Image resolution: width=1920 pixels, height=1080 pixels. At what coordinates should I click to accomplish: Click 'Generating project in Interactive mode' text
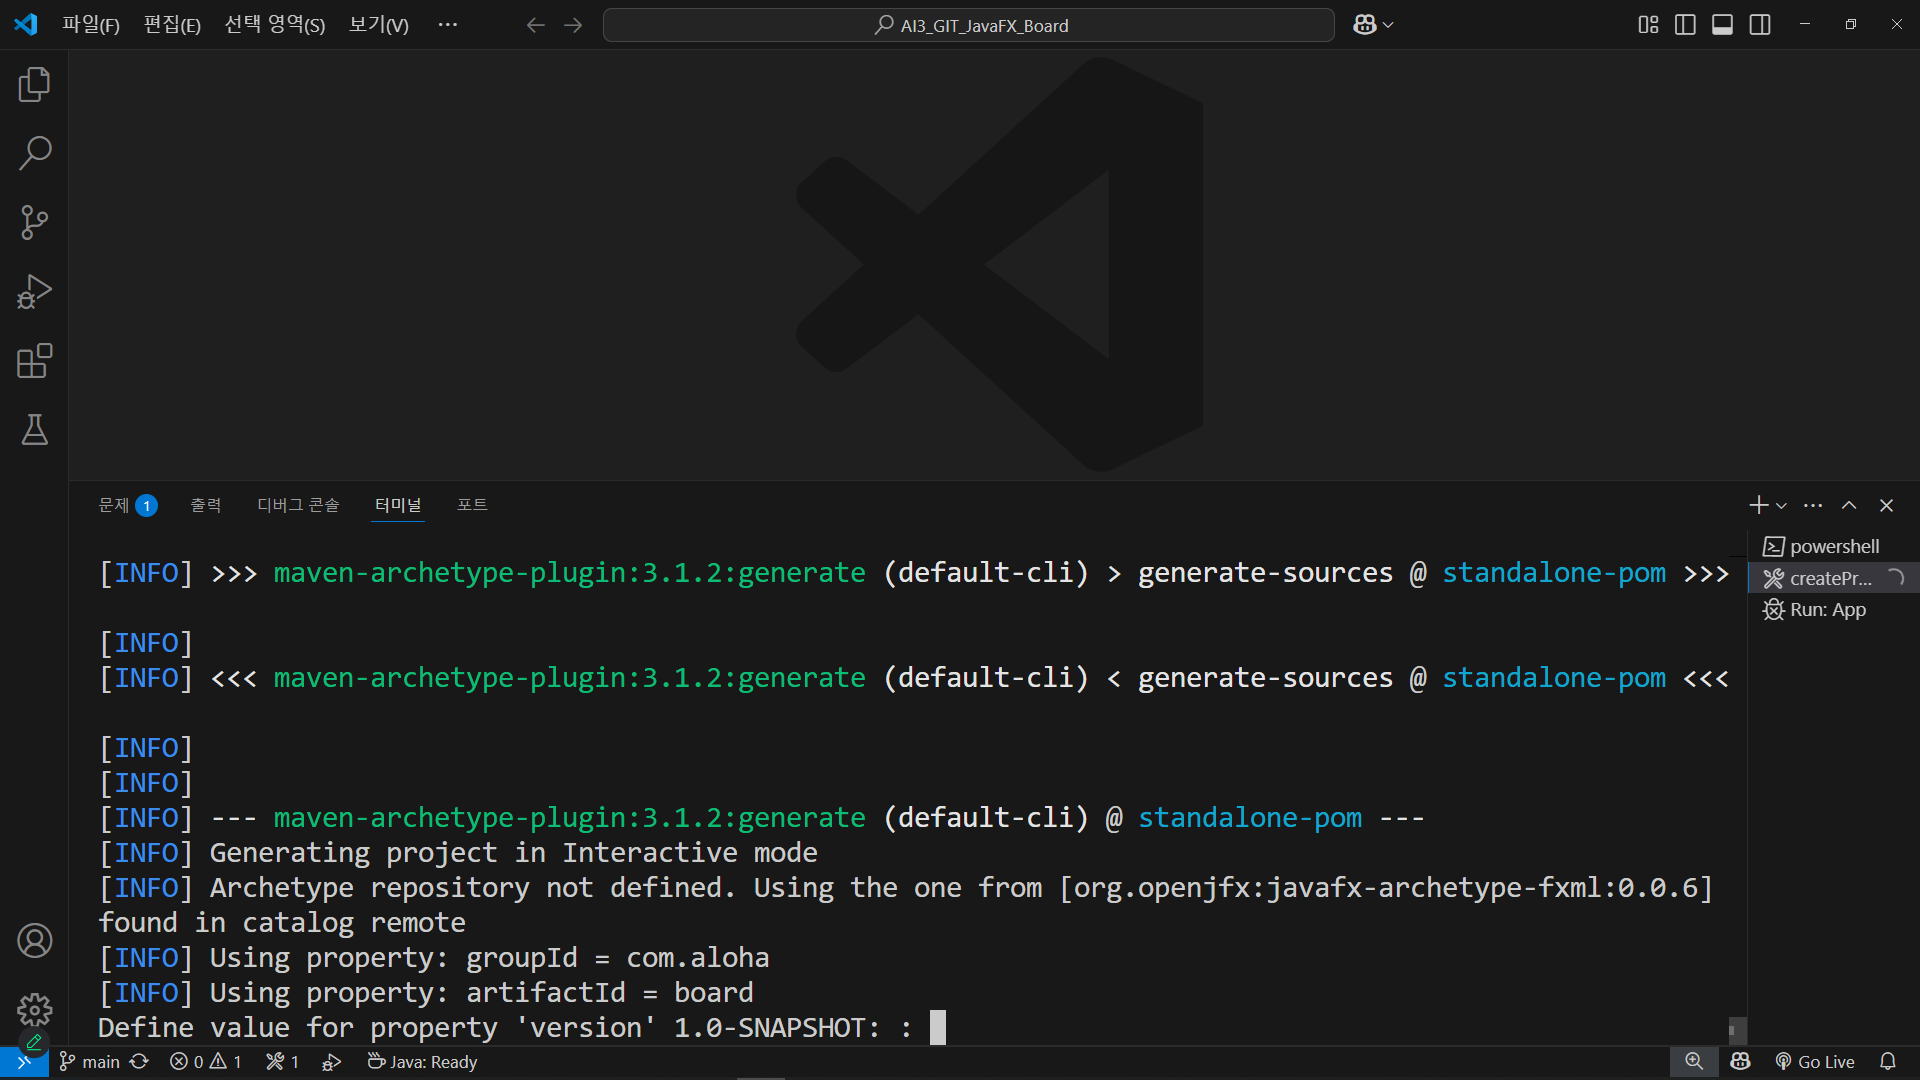click(x=513, y=852)
